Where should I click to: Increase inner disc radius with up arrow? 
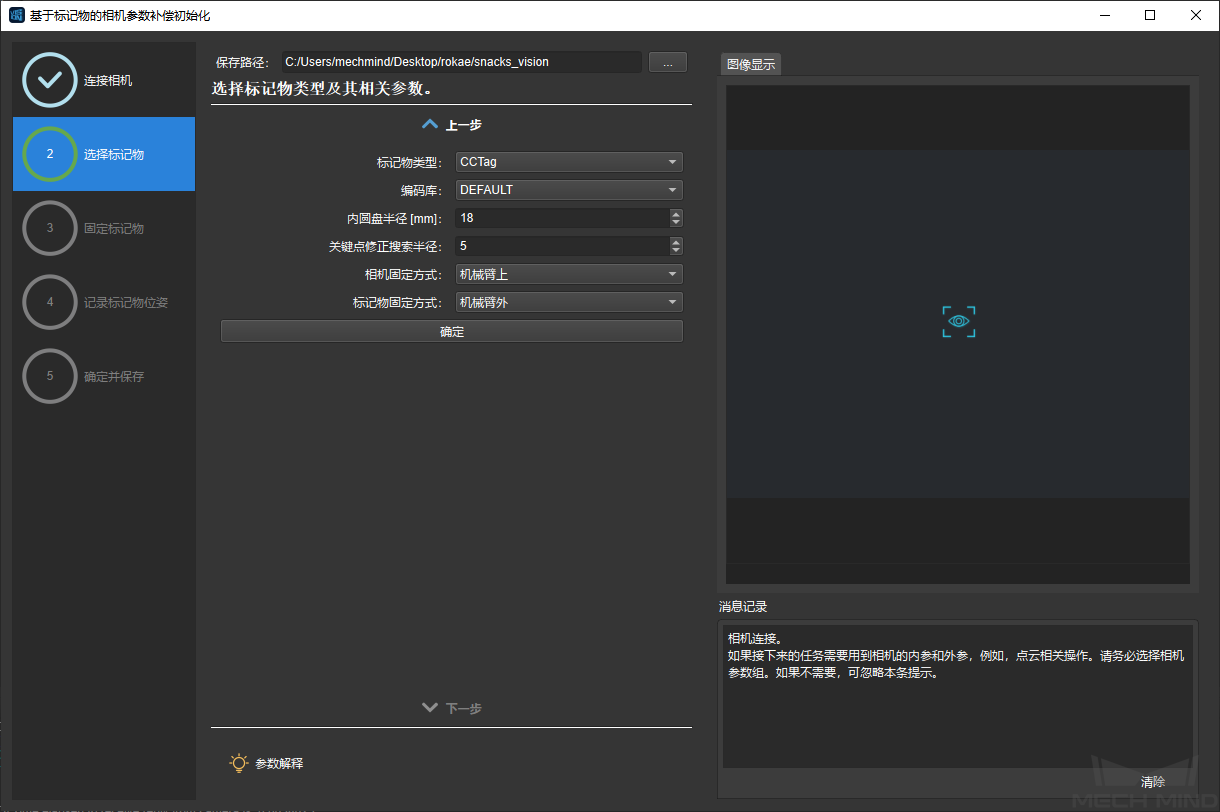point(676,214)
